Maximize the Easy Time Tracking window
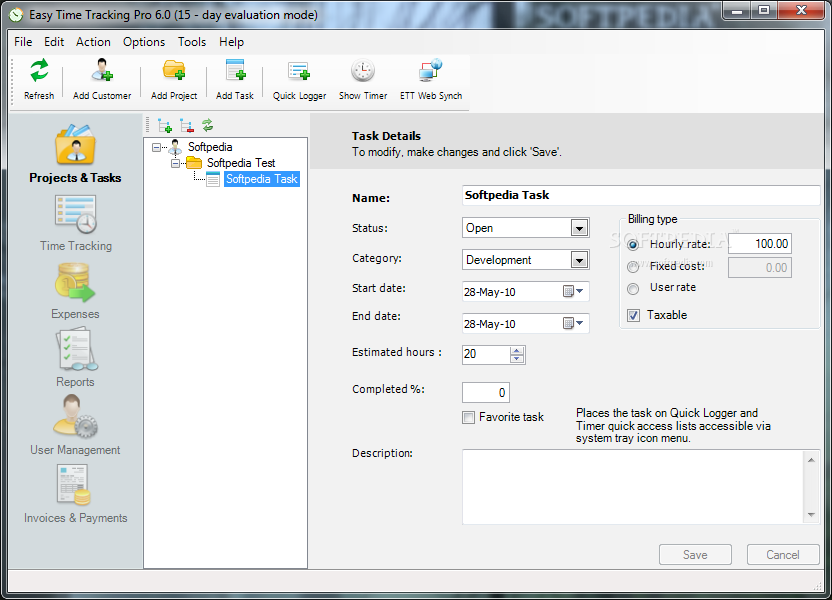The image size is (832, 600). click(x=764, y=10)
